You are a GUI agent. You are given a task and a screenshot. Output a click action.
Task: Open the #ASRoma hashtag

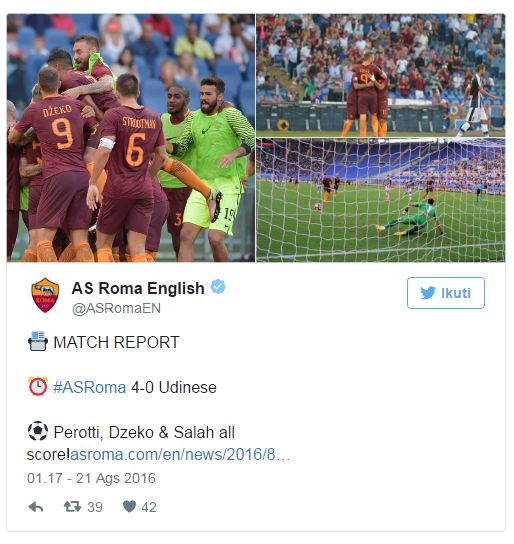89,388
